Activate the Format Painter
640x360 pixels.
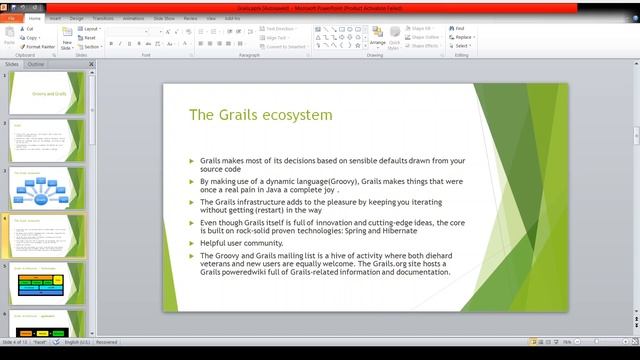point(37,47)
